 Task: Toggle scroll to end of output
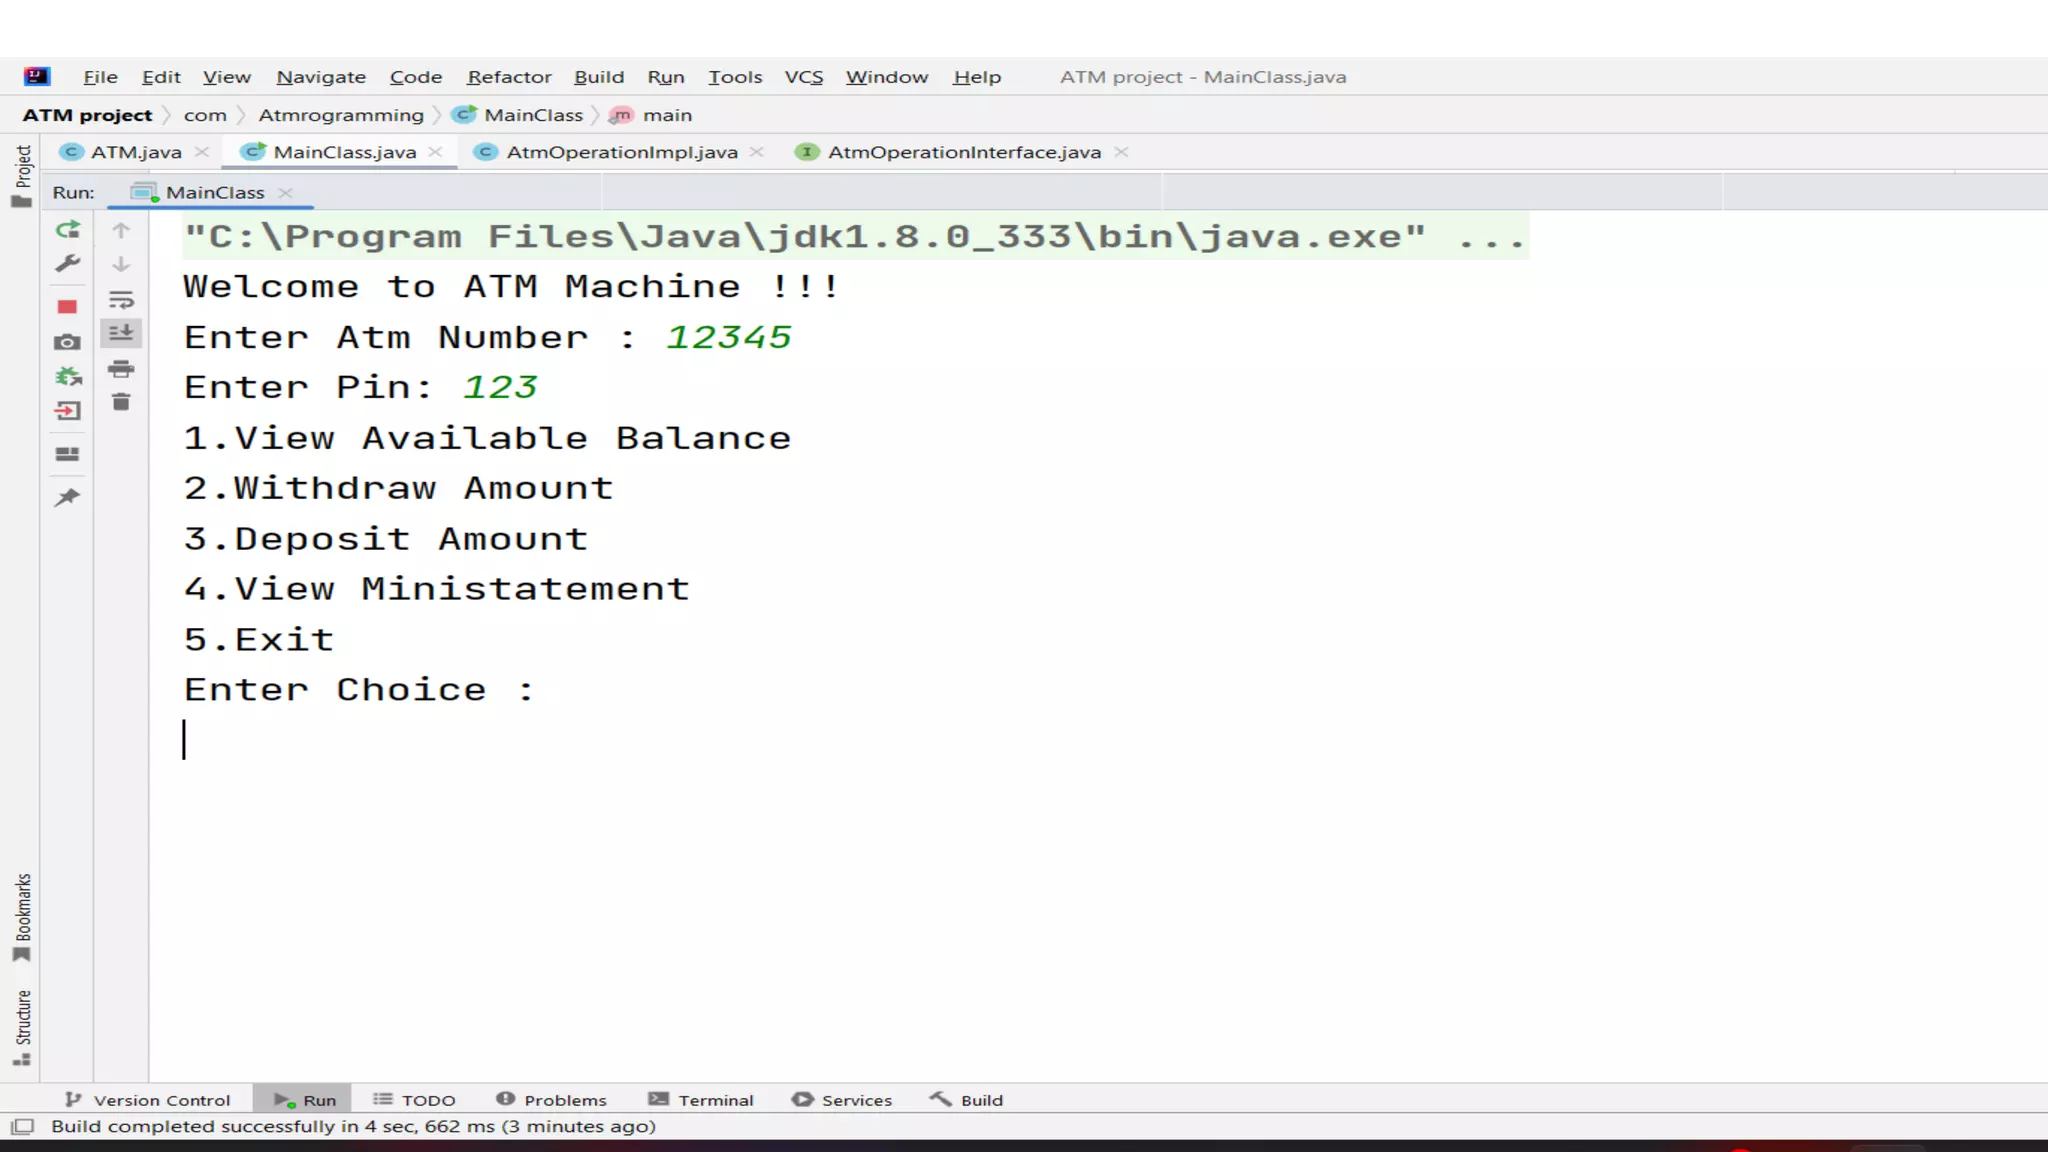pos(121,333)
